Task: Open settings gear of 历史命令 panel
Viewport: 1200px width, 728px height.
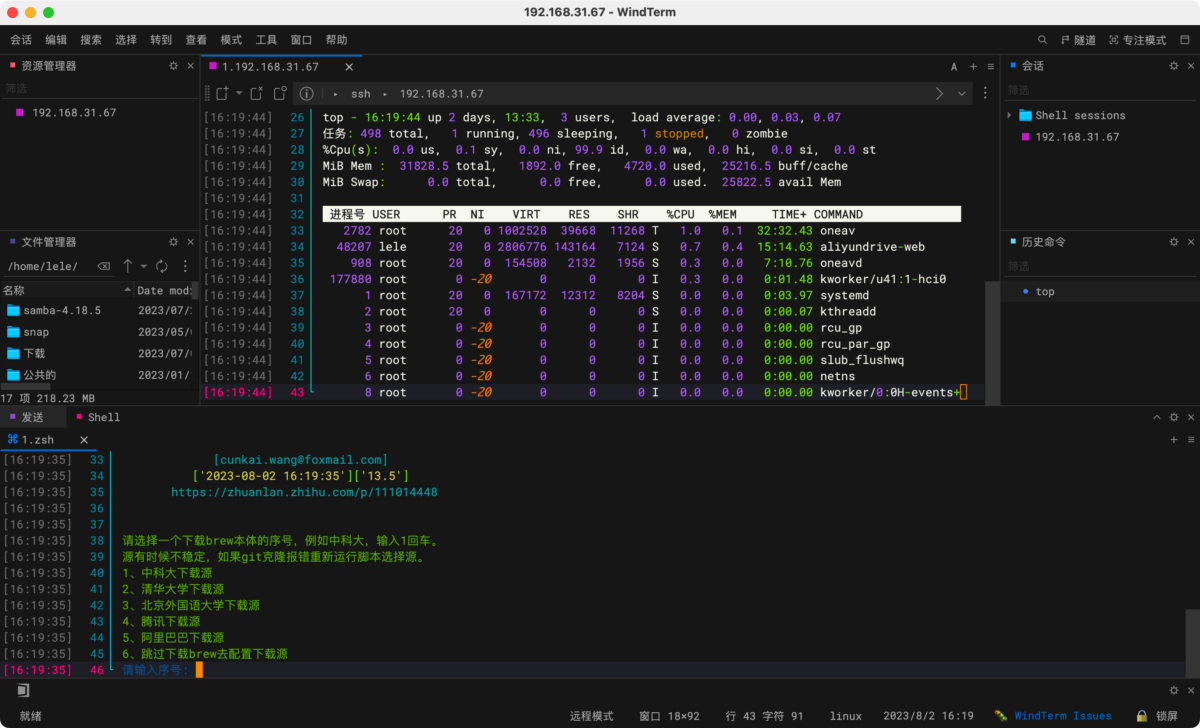Action: tap(1174, 242)
